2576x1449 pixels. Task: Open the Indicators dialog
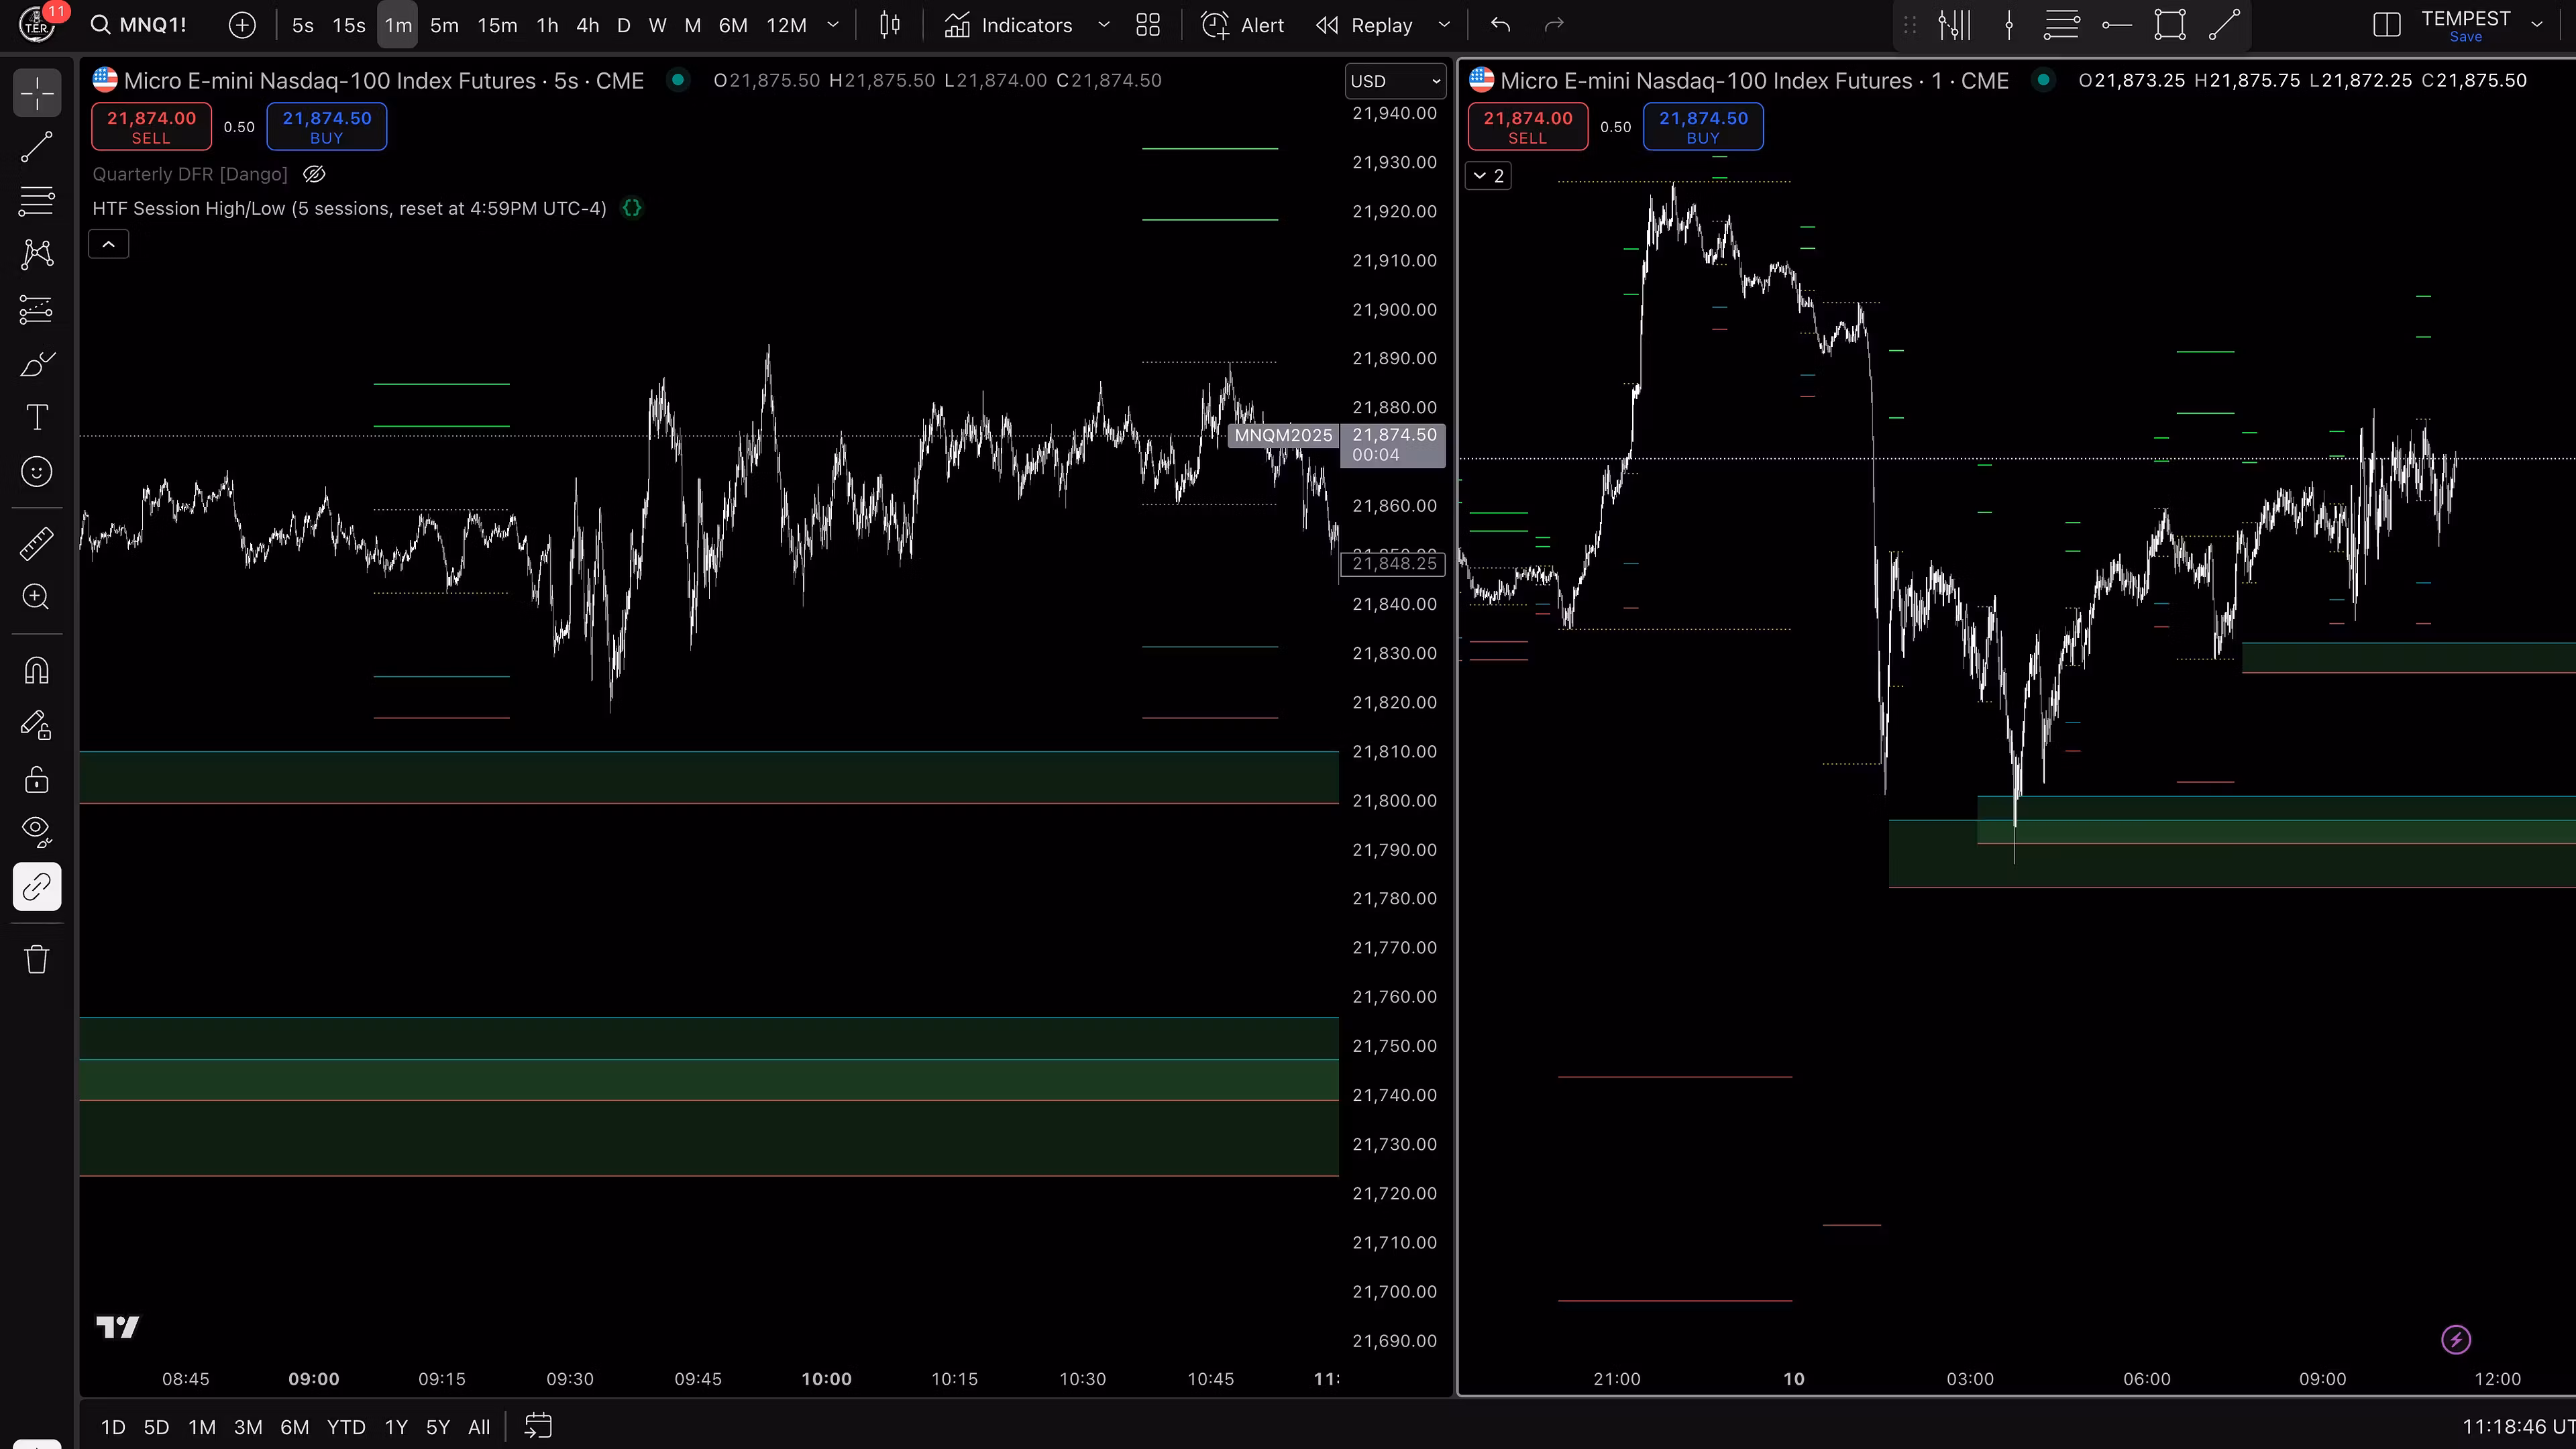[x=1009, y=25]
